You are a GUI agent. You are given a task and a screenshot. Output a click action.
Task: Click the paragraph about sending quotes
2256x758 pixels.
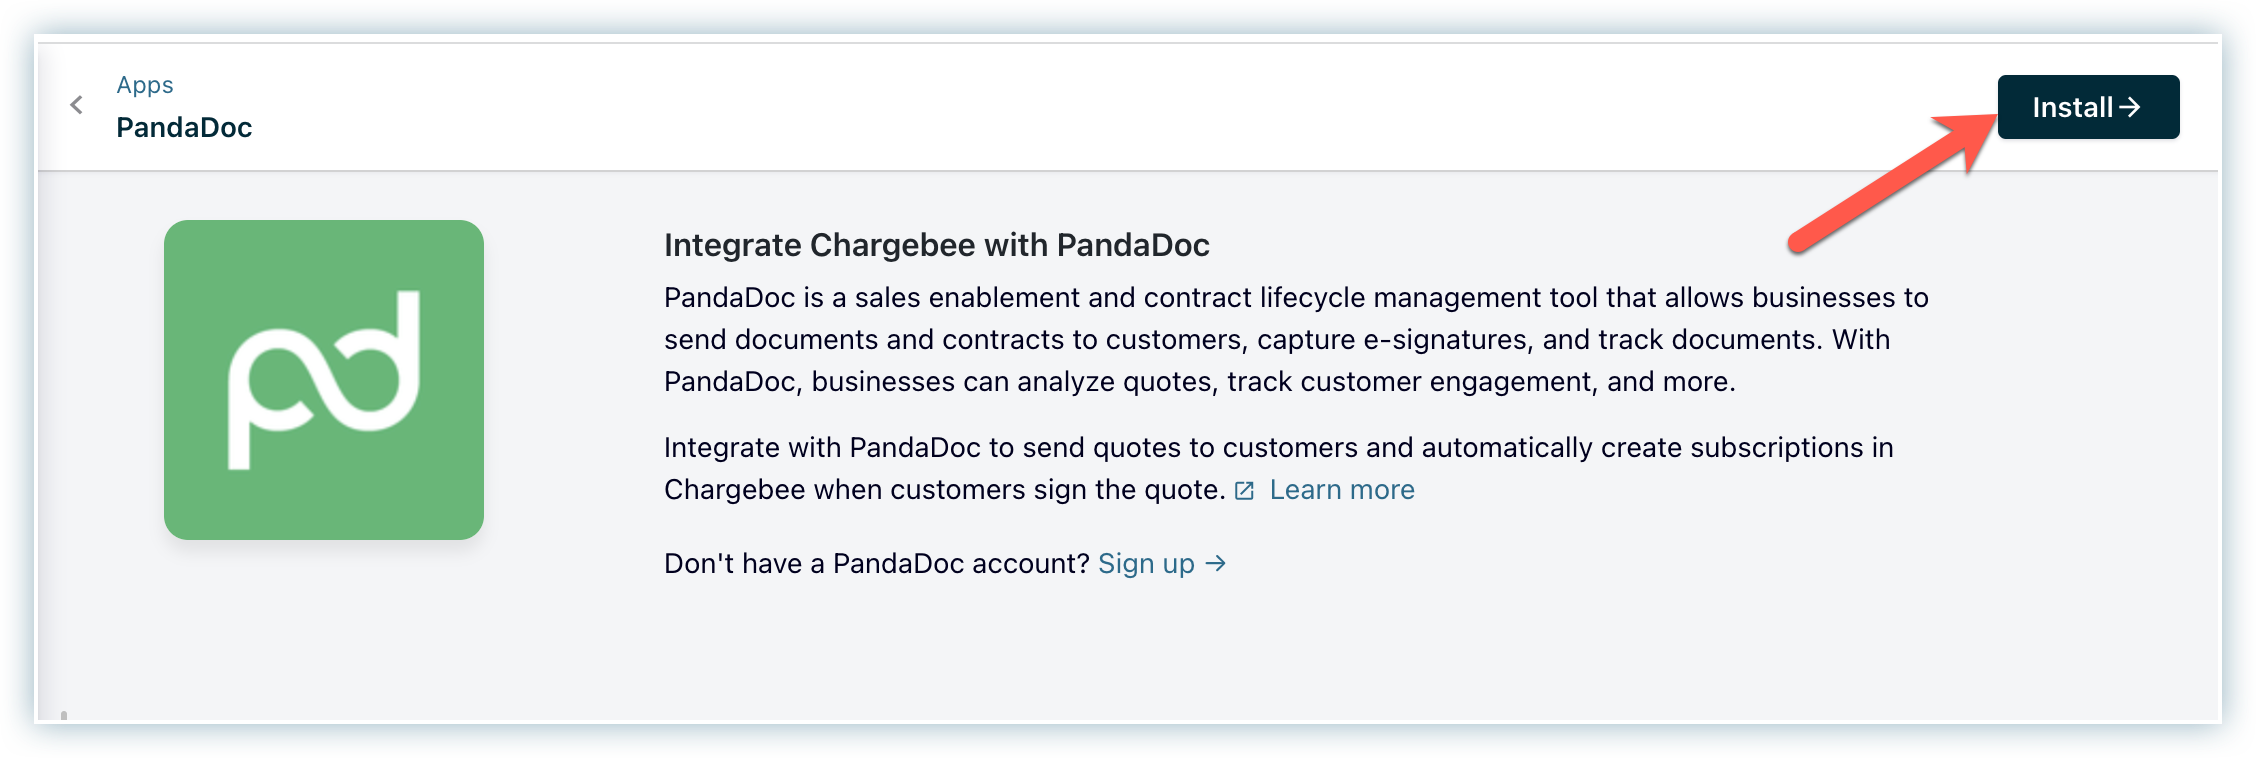coord(1278,468)
